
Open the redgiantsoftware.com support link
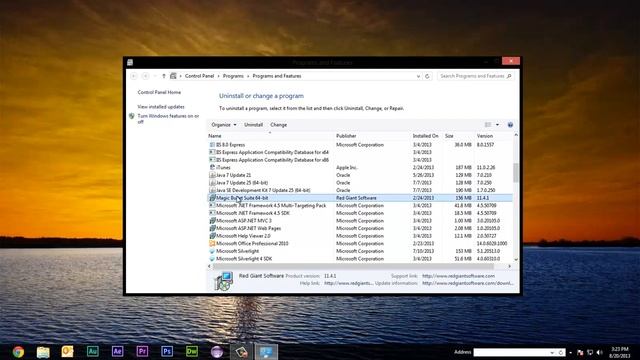tap(458, 276)
